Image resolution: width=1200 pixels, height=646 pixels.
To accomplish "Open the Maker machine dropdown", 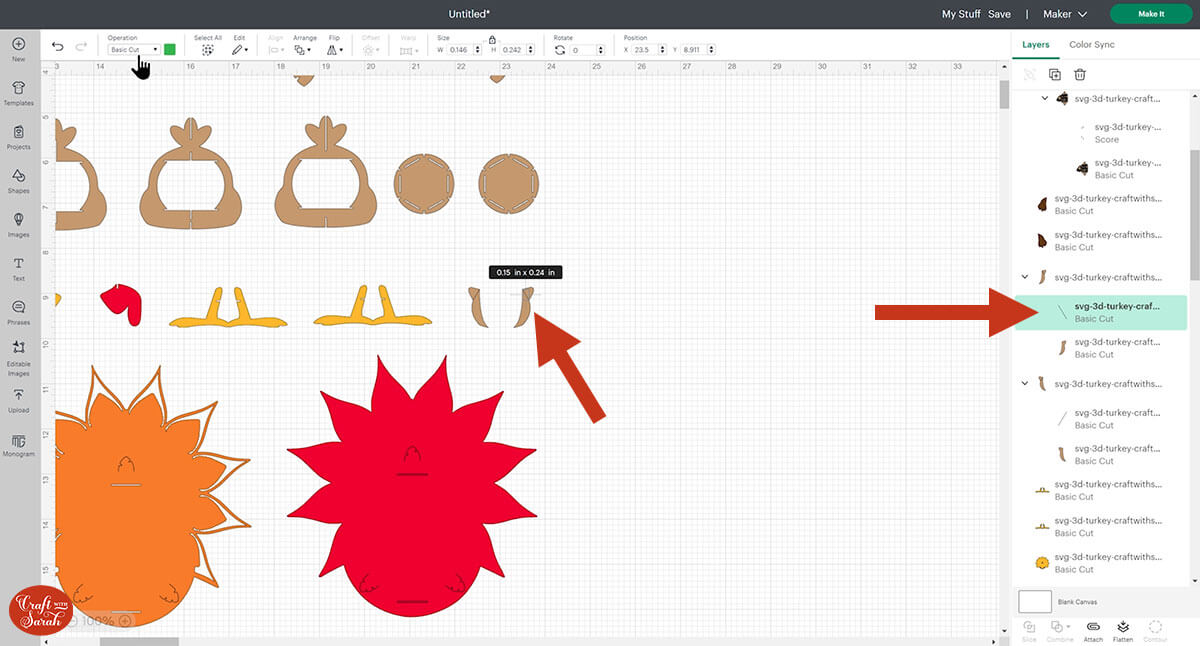I will pos(1065,14).
